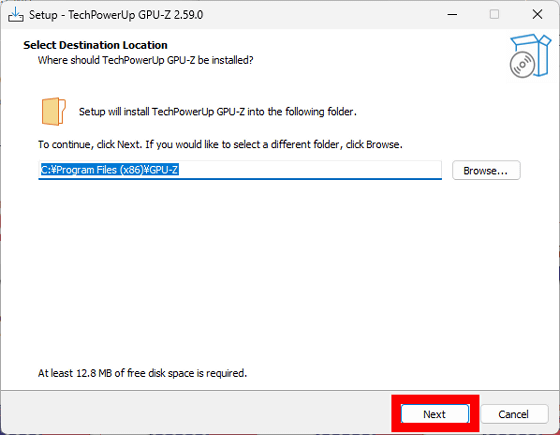Click the 'Where should TechPowerUp GPU-Z be installed?' text
Viewport: 560px width, 435px height.
pyautogui.click(x=146, y=60)
